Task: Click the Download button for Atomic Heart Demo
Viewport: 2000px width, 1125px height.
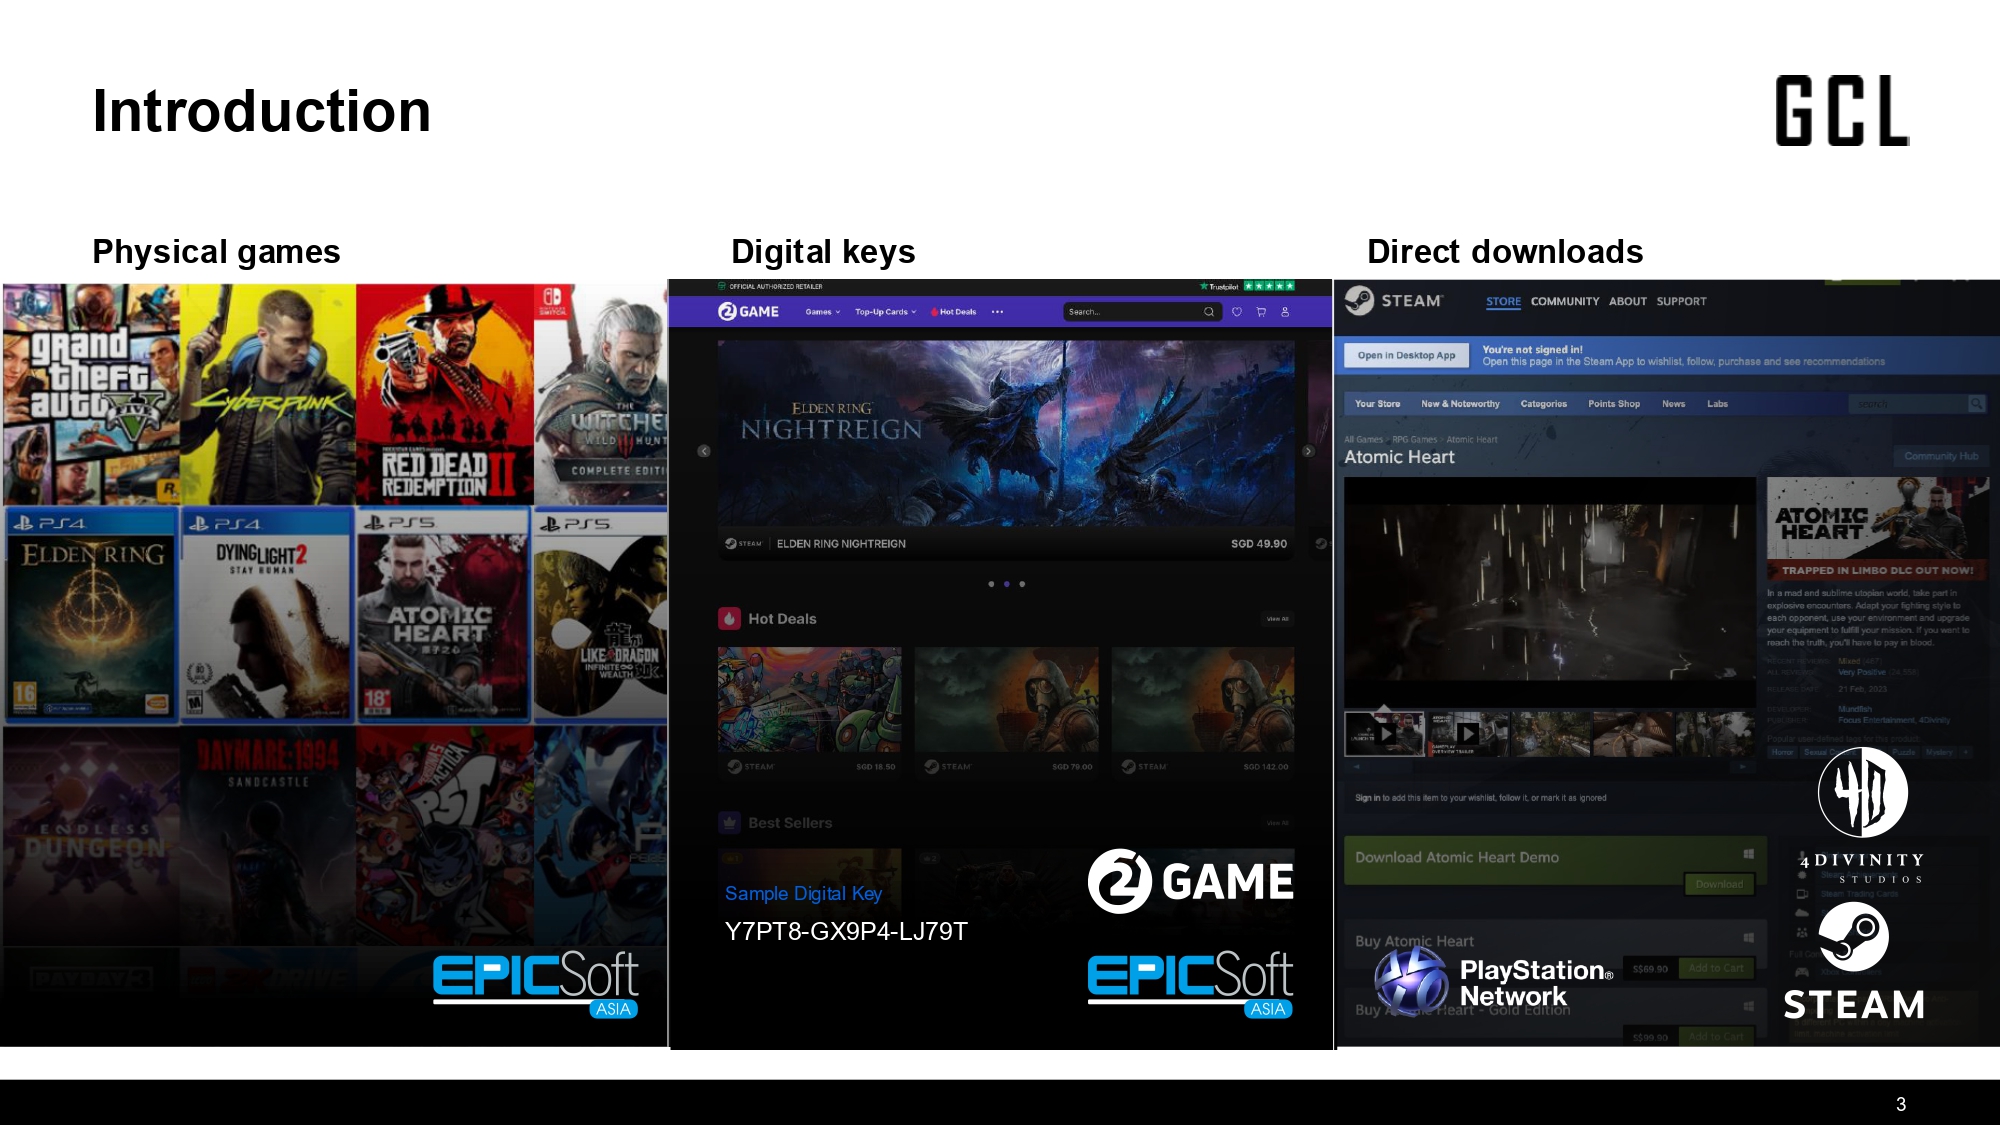Action: click(x=1719, y=884)
